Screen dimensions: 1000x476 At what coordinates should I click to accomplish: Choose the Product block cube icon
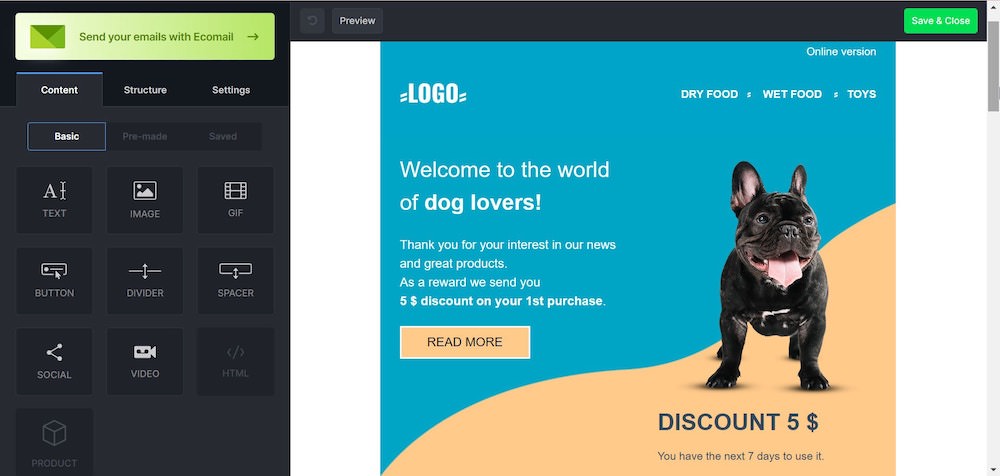click(54, 433)
